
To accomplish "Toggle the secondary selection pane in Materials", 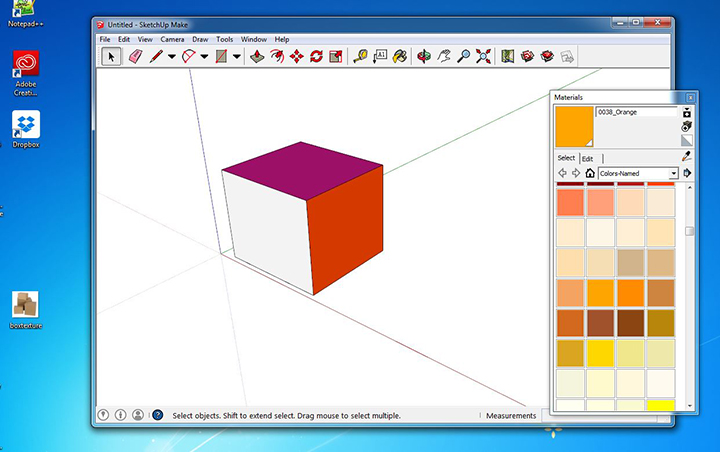I will (687, 112).
